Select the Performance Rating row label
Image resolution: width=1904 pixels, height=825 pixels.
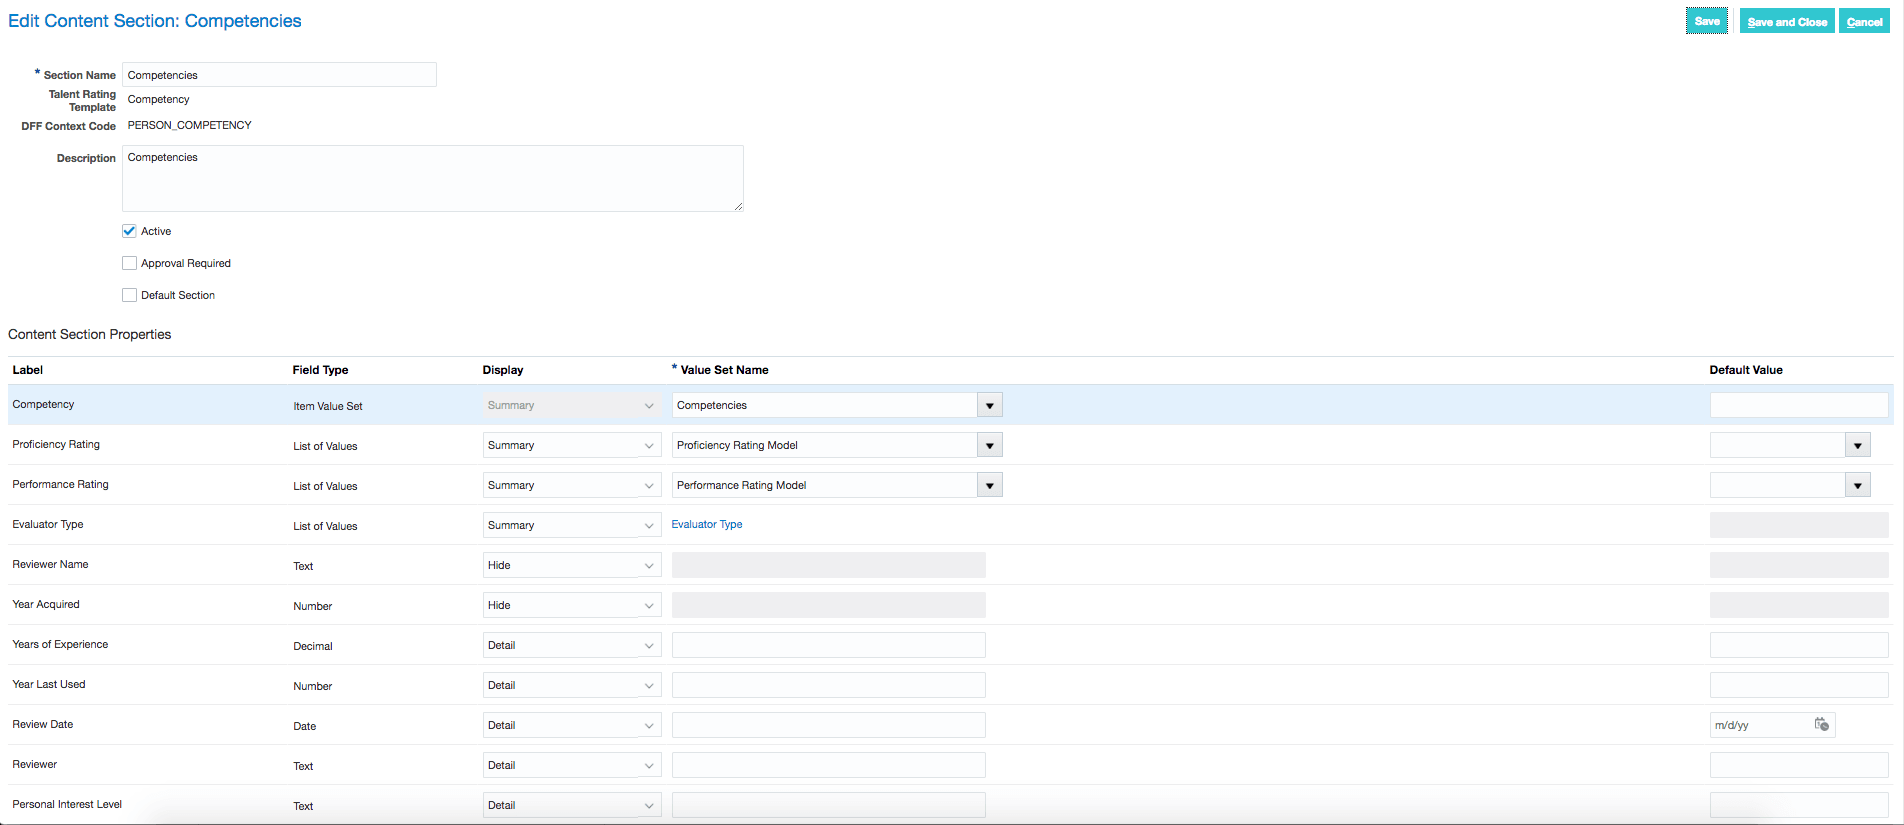tap(60, 484)
